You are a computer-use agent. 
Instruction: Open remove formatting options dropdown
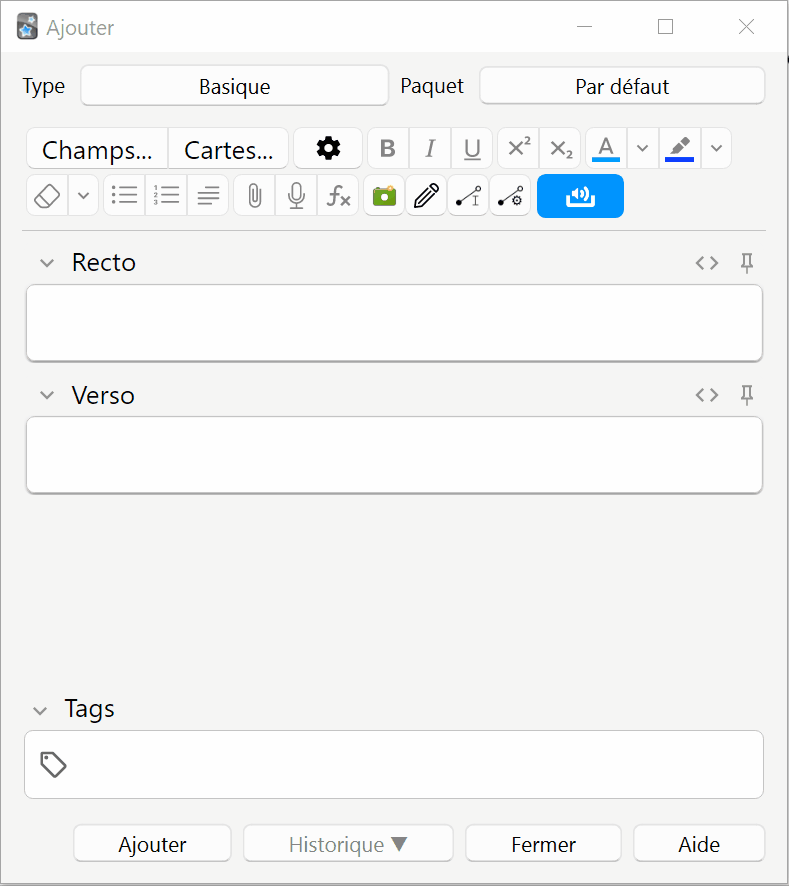pyautogui.click(x=84, y=196)
